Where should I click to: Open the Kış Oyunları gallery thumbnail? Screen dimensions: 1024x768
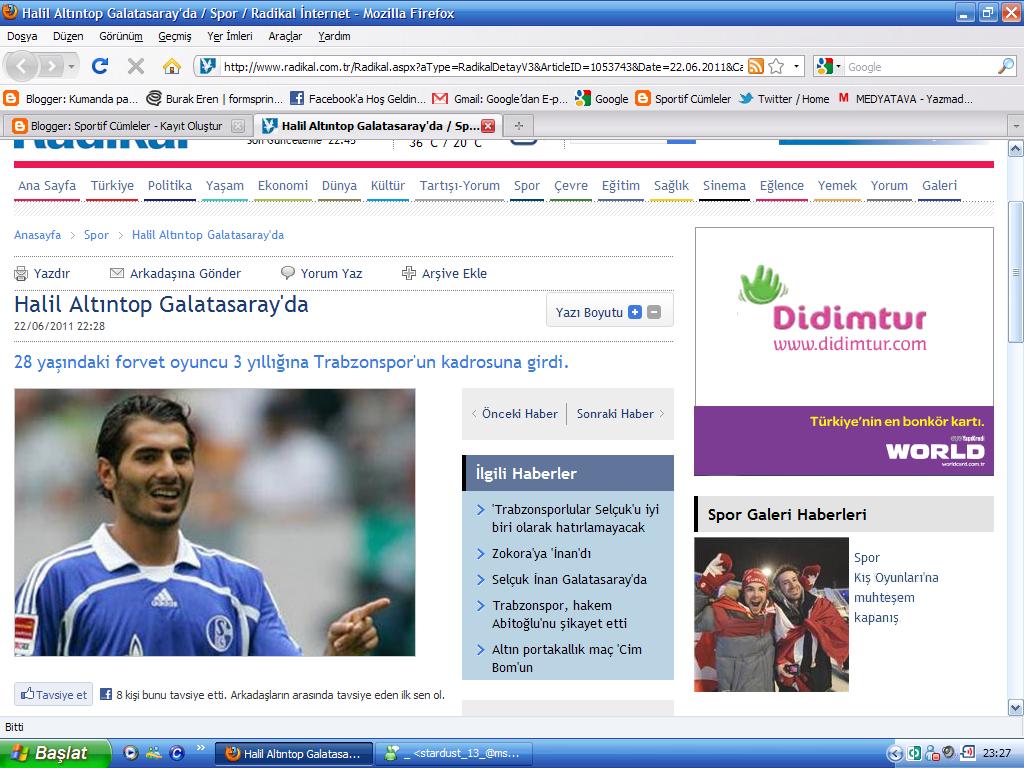[x=771, y=615]
